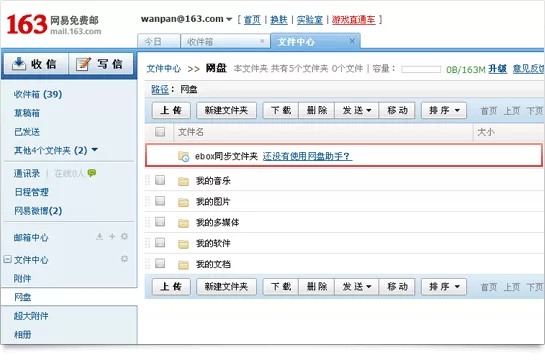
Task: Close the 文件中心 tab with its X
Action: tap(352, 41)
